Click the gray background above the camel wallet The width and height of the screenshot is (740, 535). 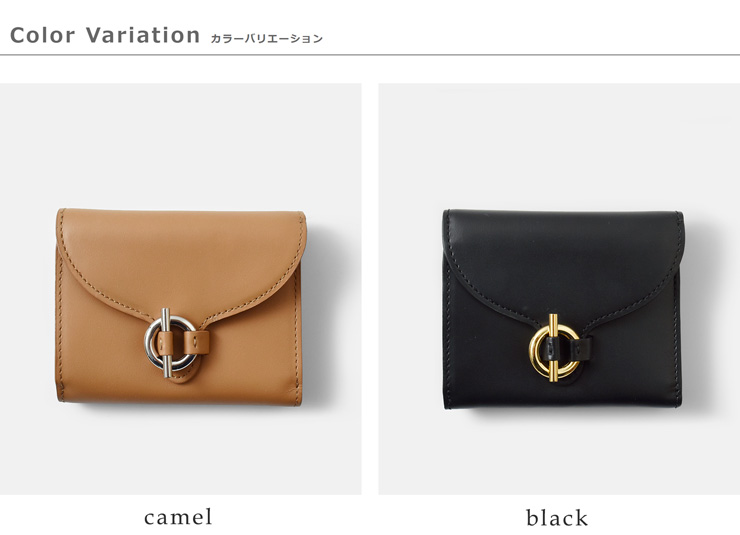(x=181, y=144)
